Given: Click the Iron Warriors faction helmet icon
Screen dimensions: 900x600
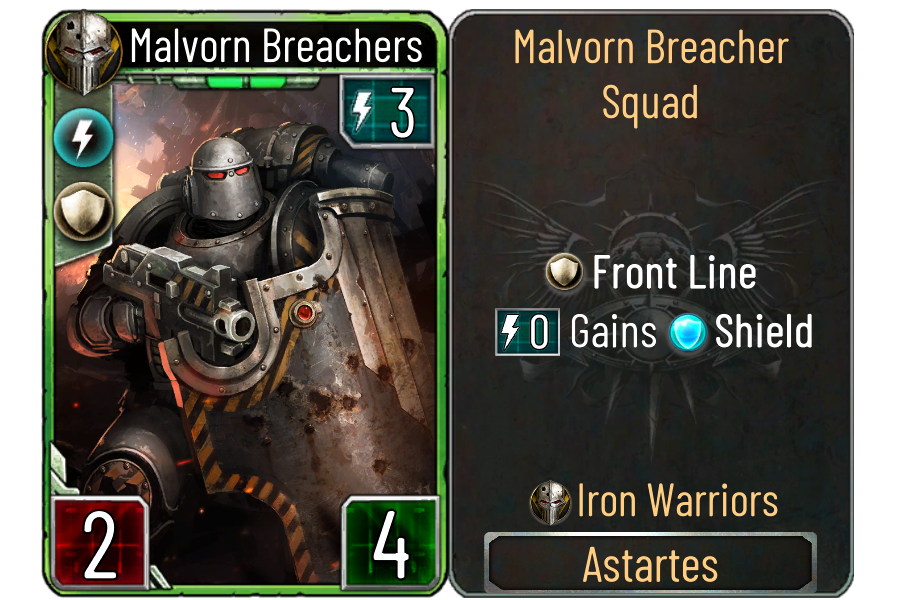Looking at the screenshot, I should [x=550, y=502].
